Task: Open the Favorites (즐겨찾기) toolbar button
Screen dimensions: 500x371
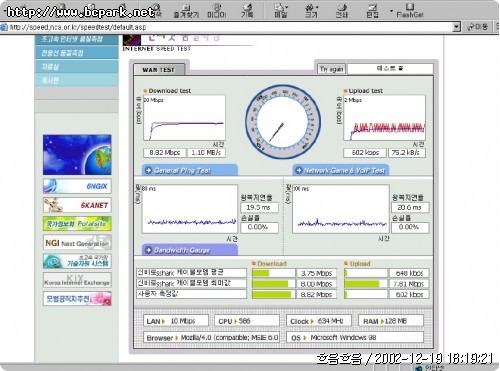Action: click(186, 11)
